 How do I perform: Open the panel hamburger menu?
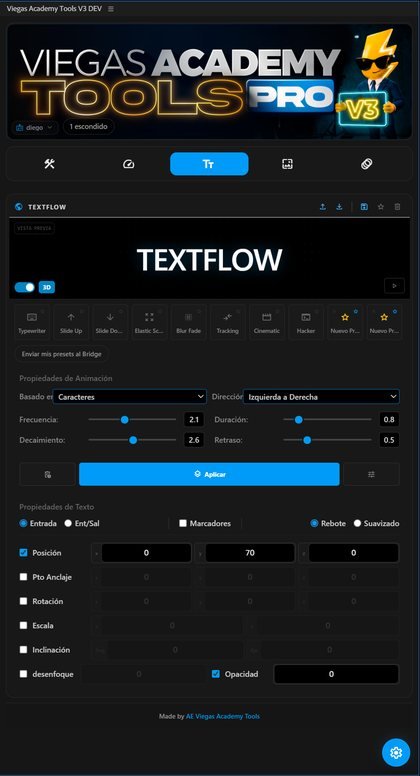click(111, 9)
